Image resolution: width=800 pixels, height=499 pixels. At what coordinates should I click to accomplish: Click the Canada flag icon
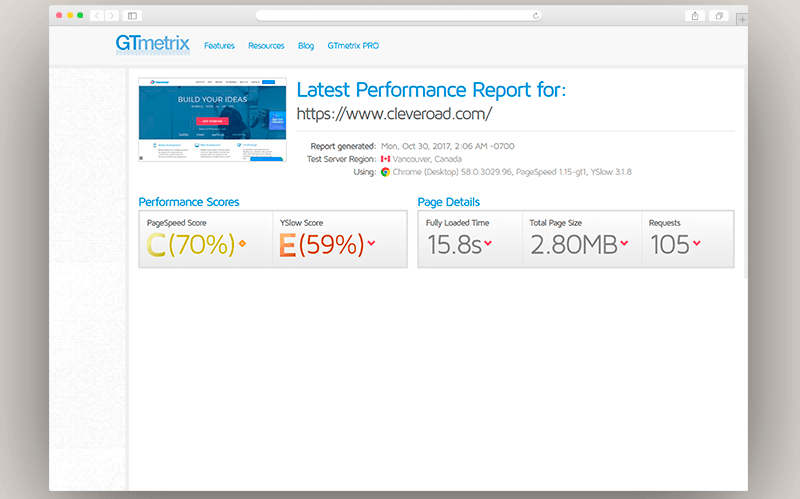(385, 159)
